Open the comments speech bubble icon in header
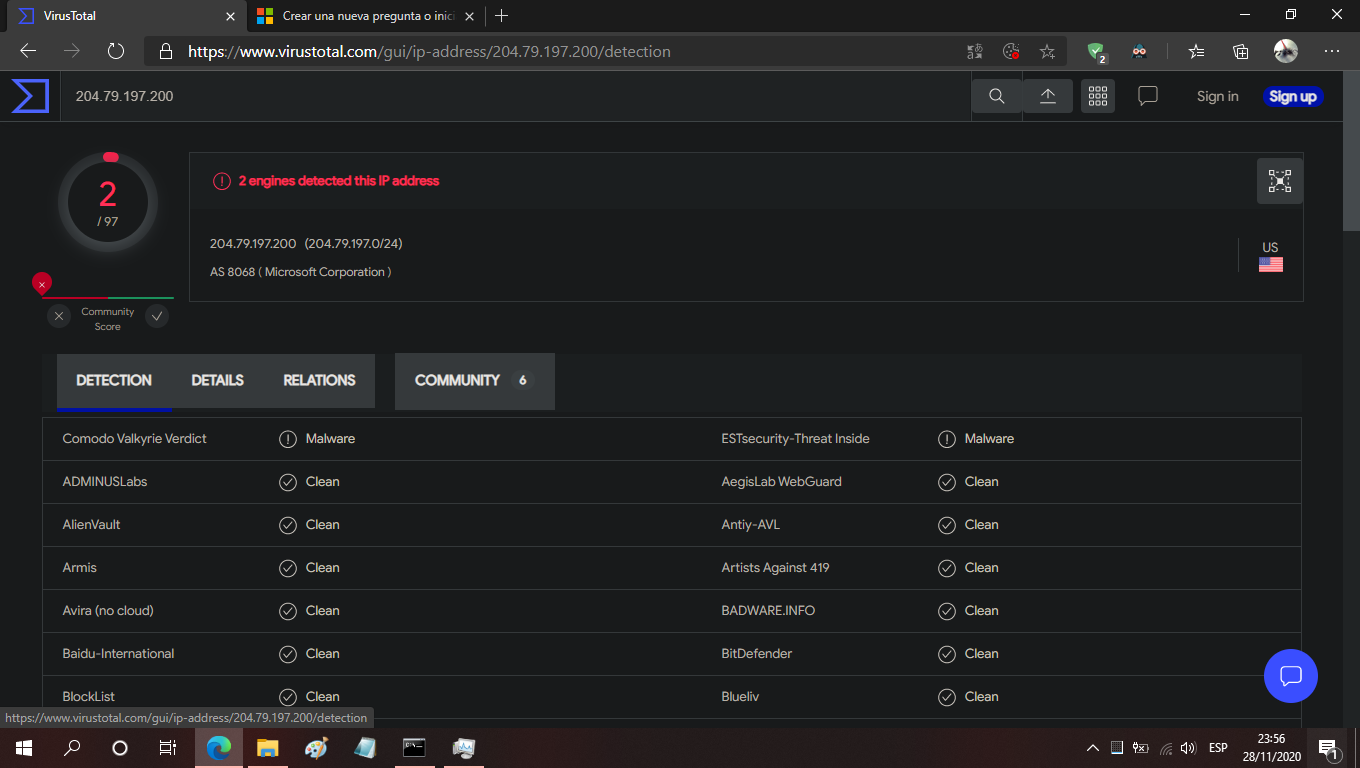1360x768 pixels. click(x=1148, y=96)
